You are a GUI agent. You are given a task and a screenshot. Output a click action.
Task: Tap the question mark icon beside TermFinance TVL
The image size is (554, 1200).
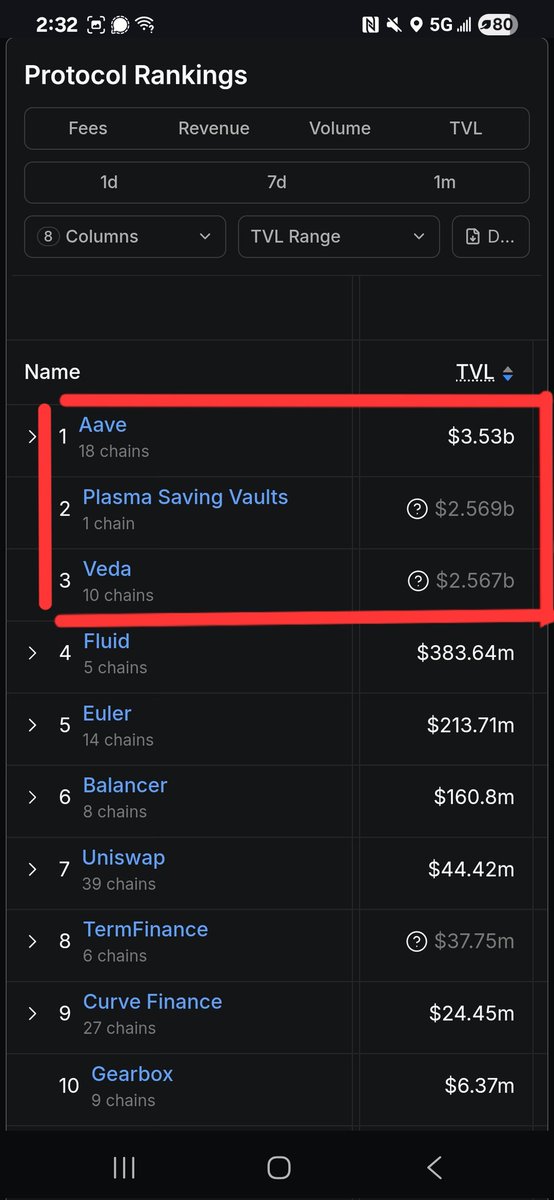pos(417,941)
